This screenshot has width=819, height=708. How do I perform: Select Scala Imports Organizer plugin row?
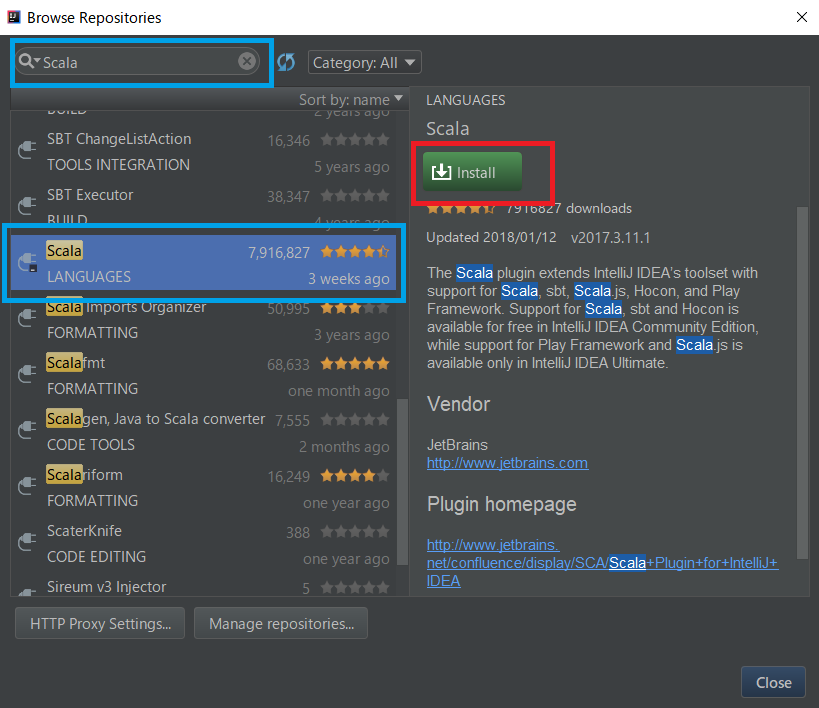(x=203, y=320)
